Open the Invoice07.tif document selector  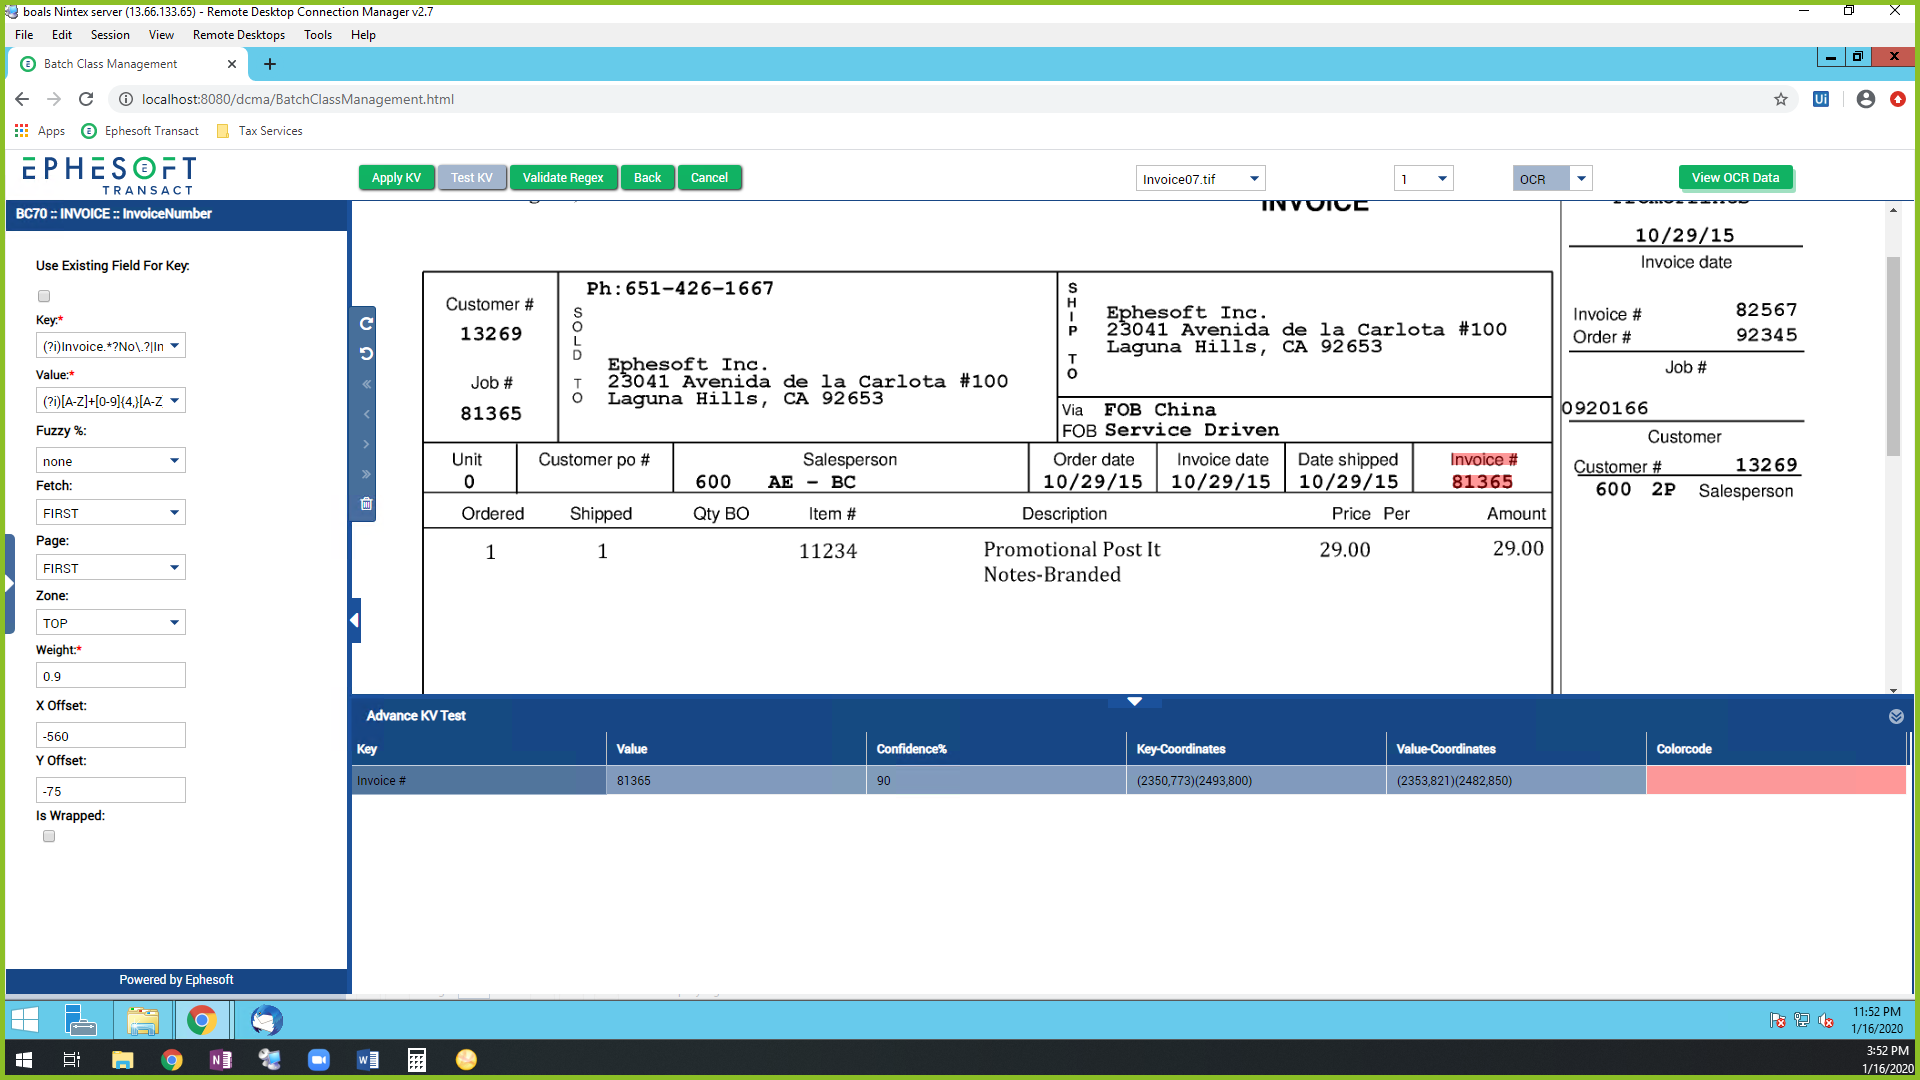click(x=1199, y=178)
